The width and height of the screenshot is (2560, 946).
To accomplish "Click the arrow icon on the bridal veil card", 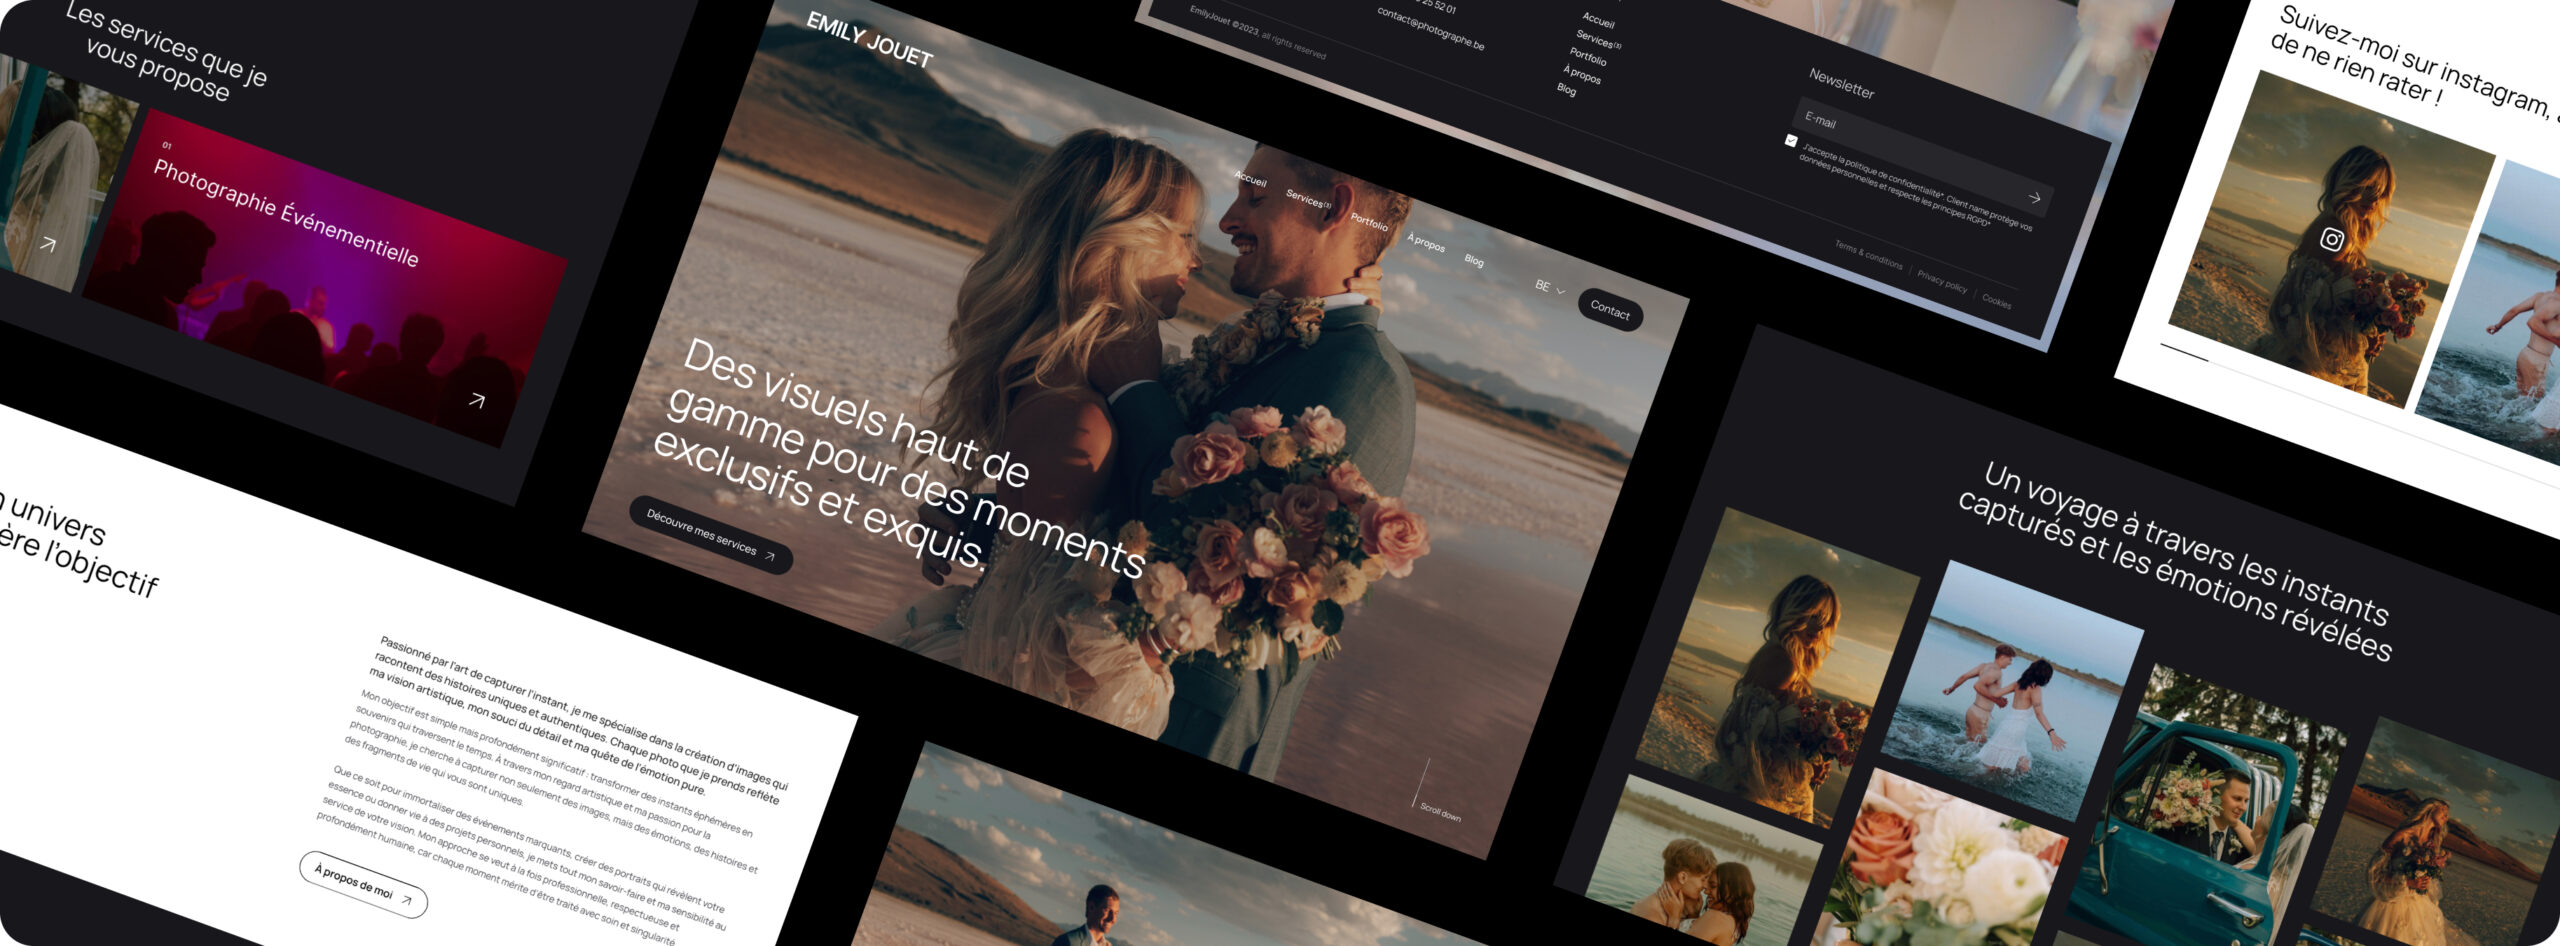I will pyautogui.click(x=47, y=243).
